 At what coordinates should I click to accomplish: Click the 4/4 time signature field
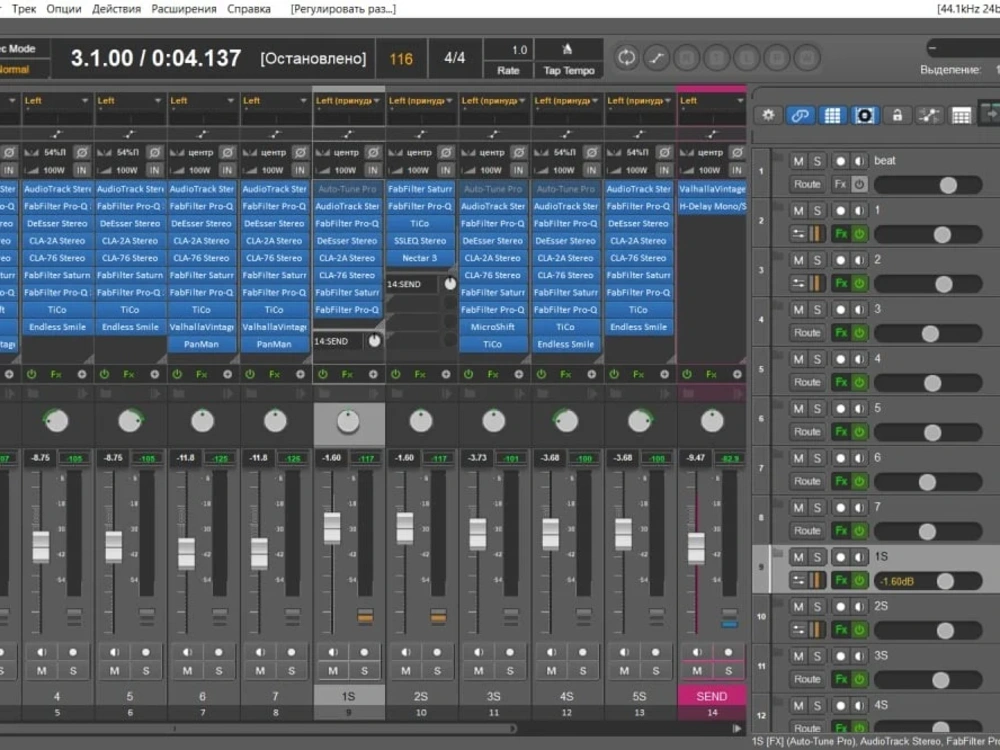point(454,58)
